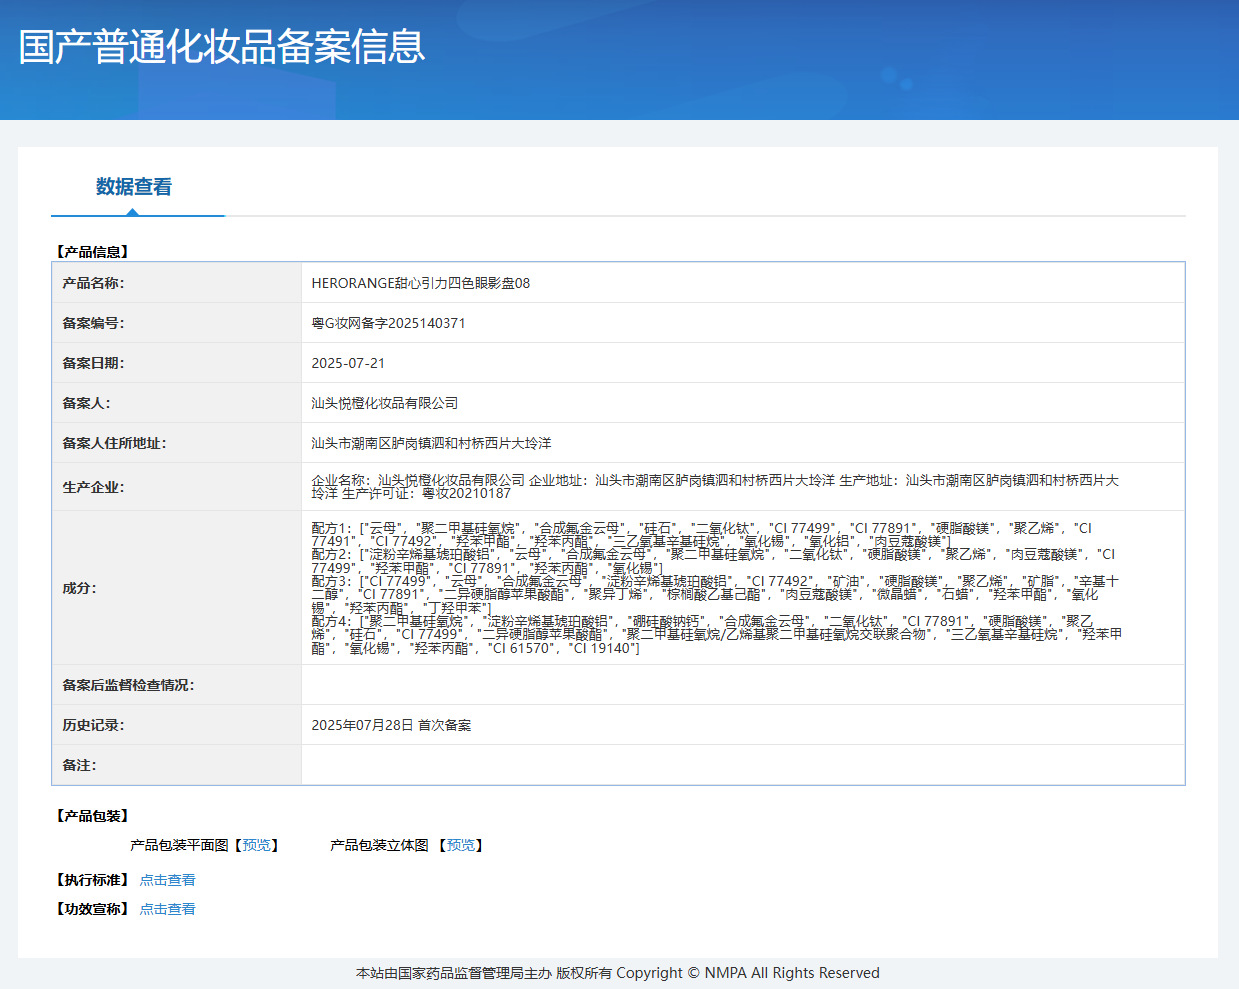Click the 备案日期 row label
The image size is (1239, 989).
[93, 363]
